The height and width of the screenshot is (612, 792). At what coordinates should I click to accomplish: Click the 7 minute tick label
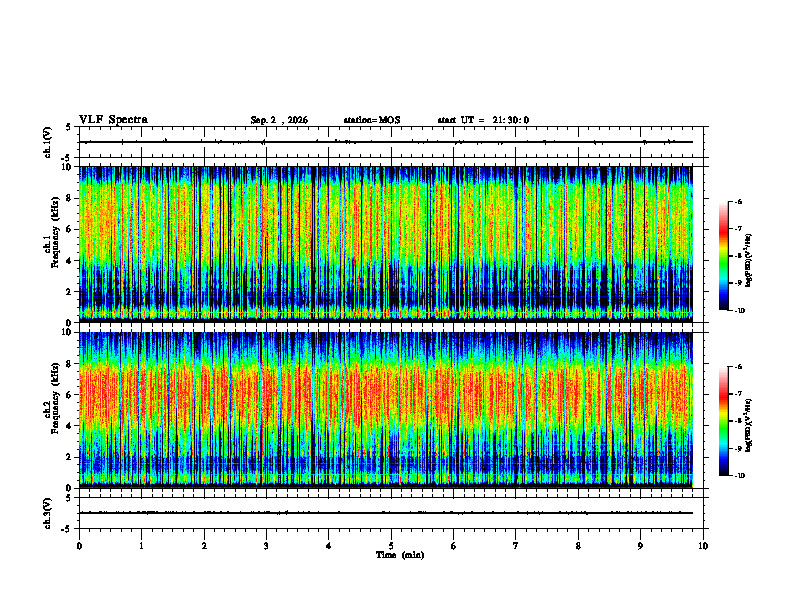point(516,546)
